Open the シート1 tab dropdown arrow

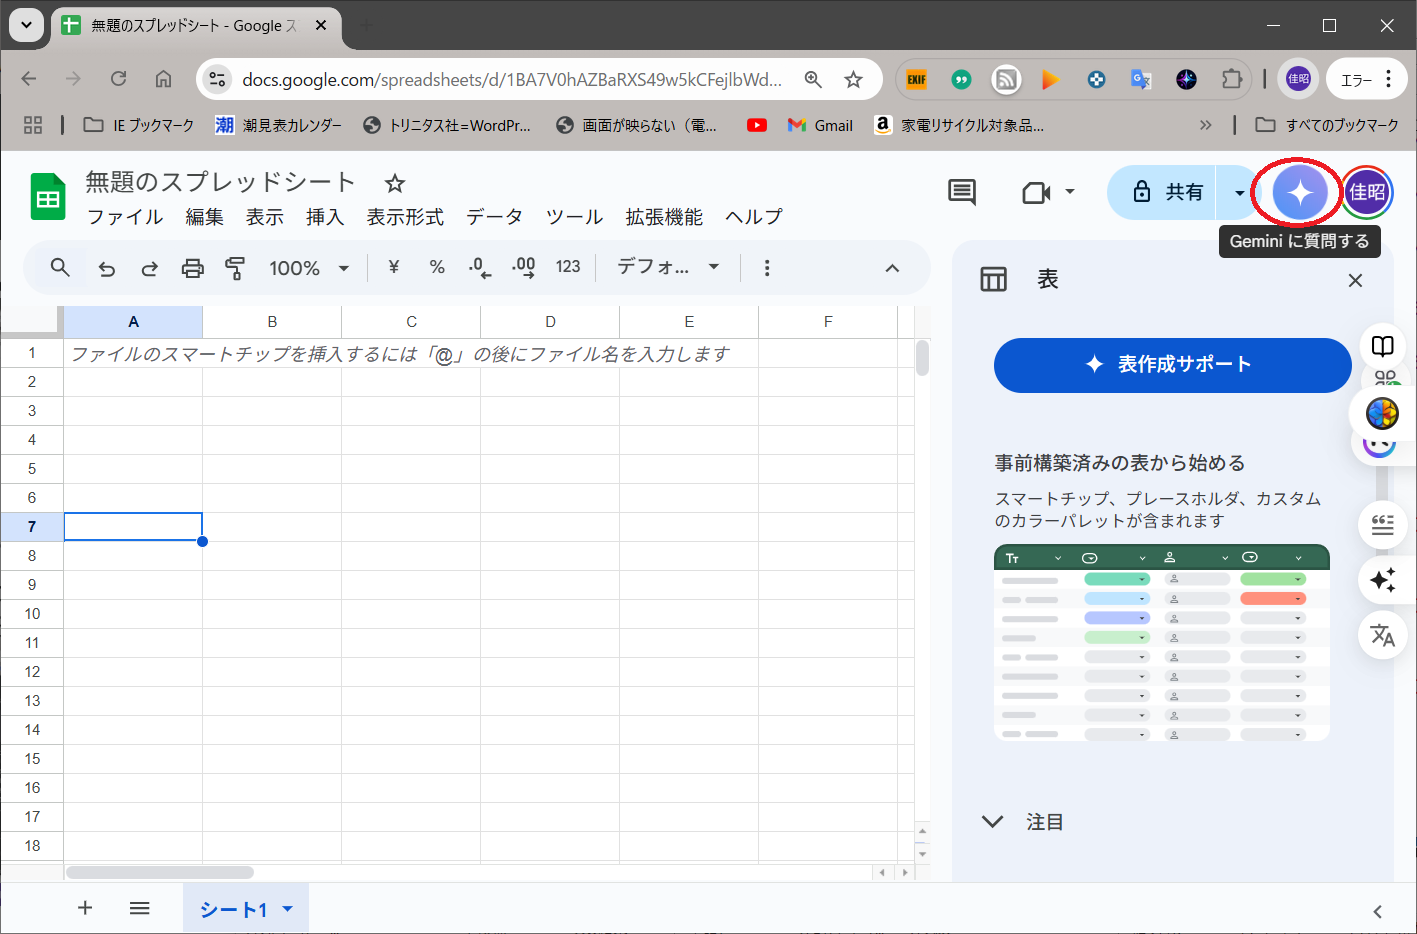[x=288, y=909]
